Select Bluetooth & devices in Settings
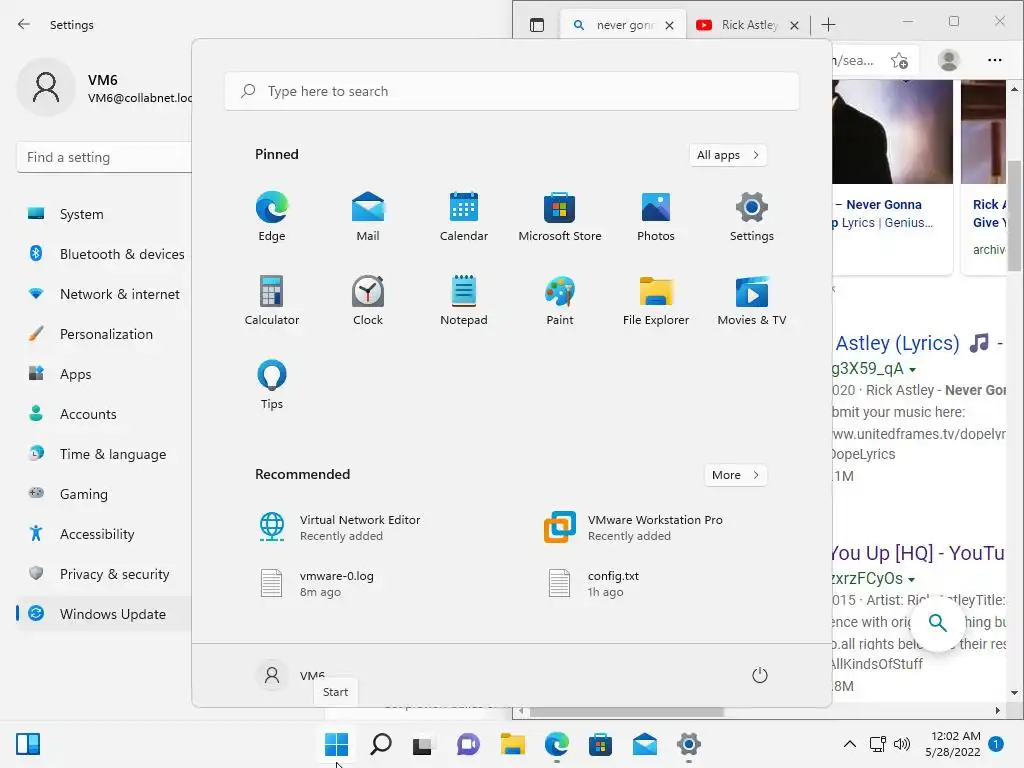This screenshot has height=768, width=1024. tap(104, 254)
